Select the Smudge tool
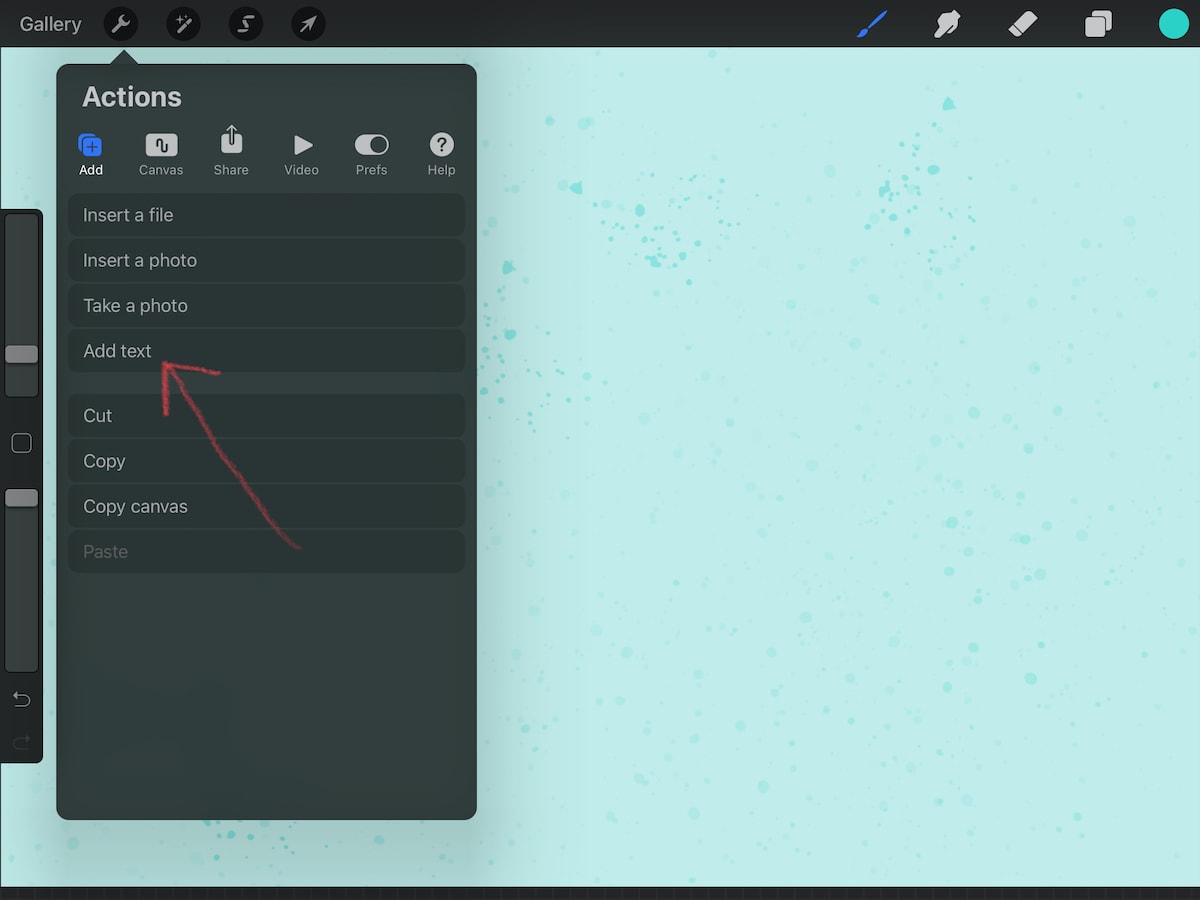 click(946, 24)
